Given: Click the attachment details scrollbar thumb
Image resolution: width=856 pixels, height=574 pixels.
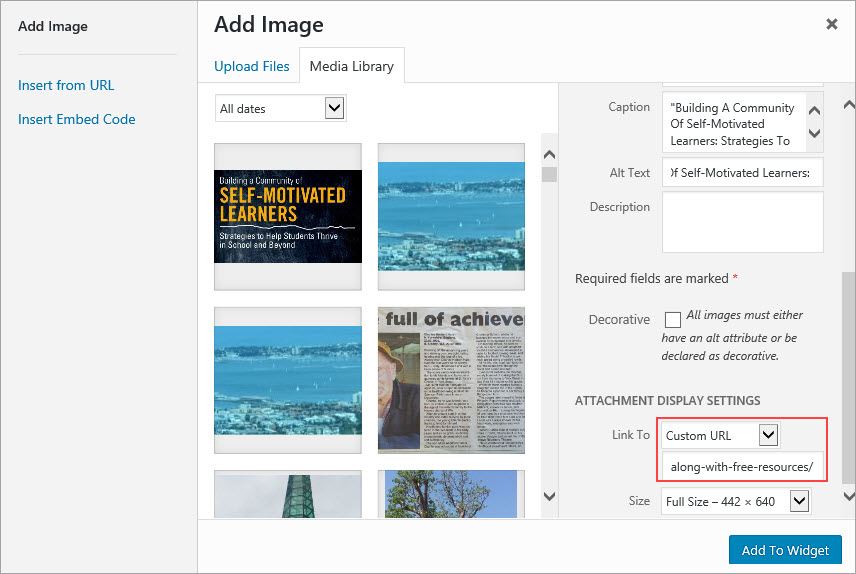Looking at the screenshot, I should [849, 377].
